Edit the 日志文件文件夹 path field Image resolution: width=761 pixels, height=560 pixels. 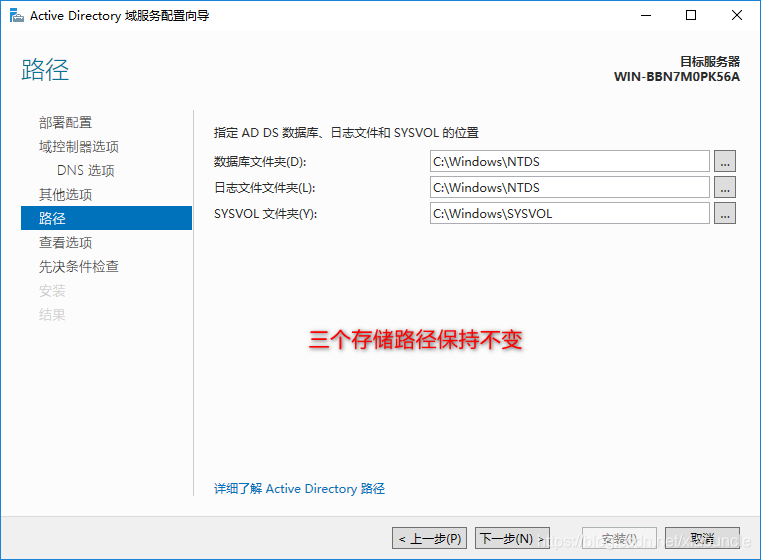[x=570, y=187]
